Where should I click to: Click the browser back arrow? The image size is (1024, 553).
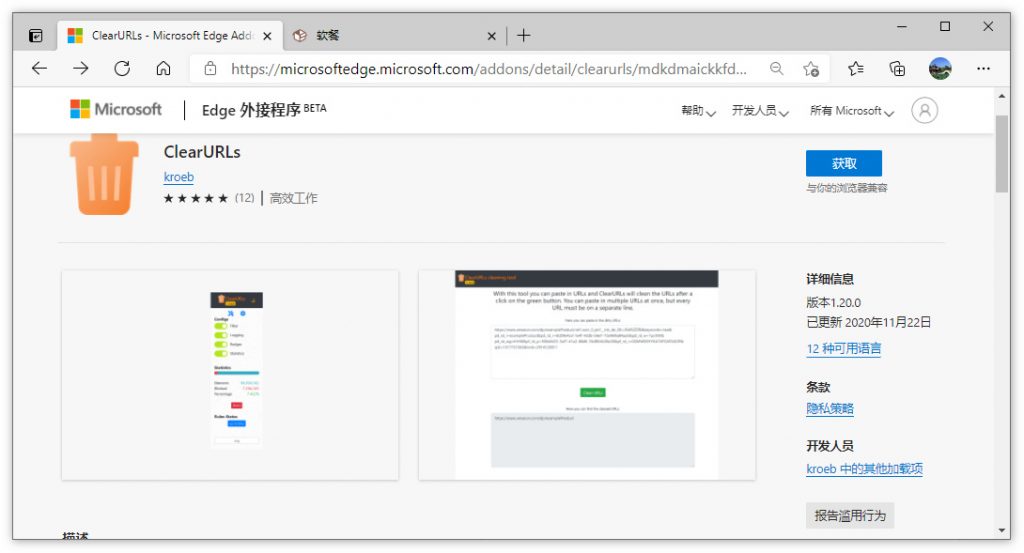pyautogui.click(x=39, y=69)
